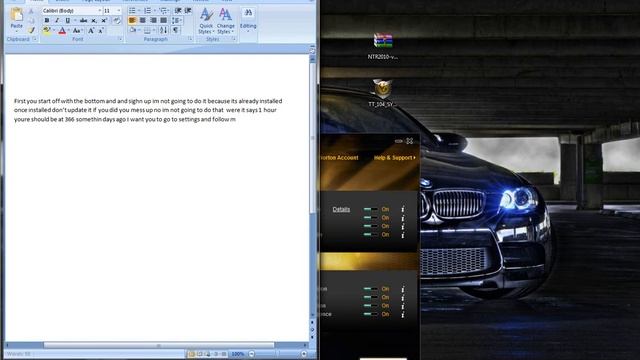640x360 pixels.
Task: Toggle Bold formatting
Action: pyautogui.click(x=47, y=20)
